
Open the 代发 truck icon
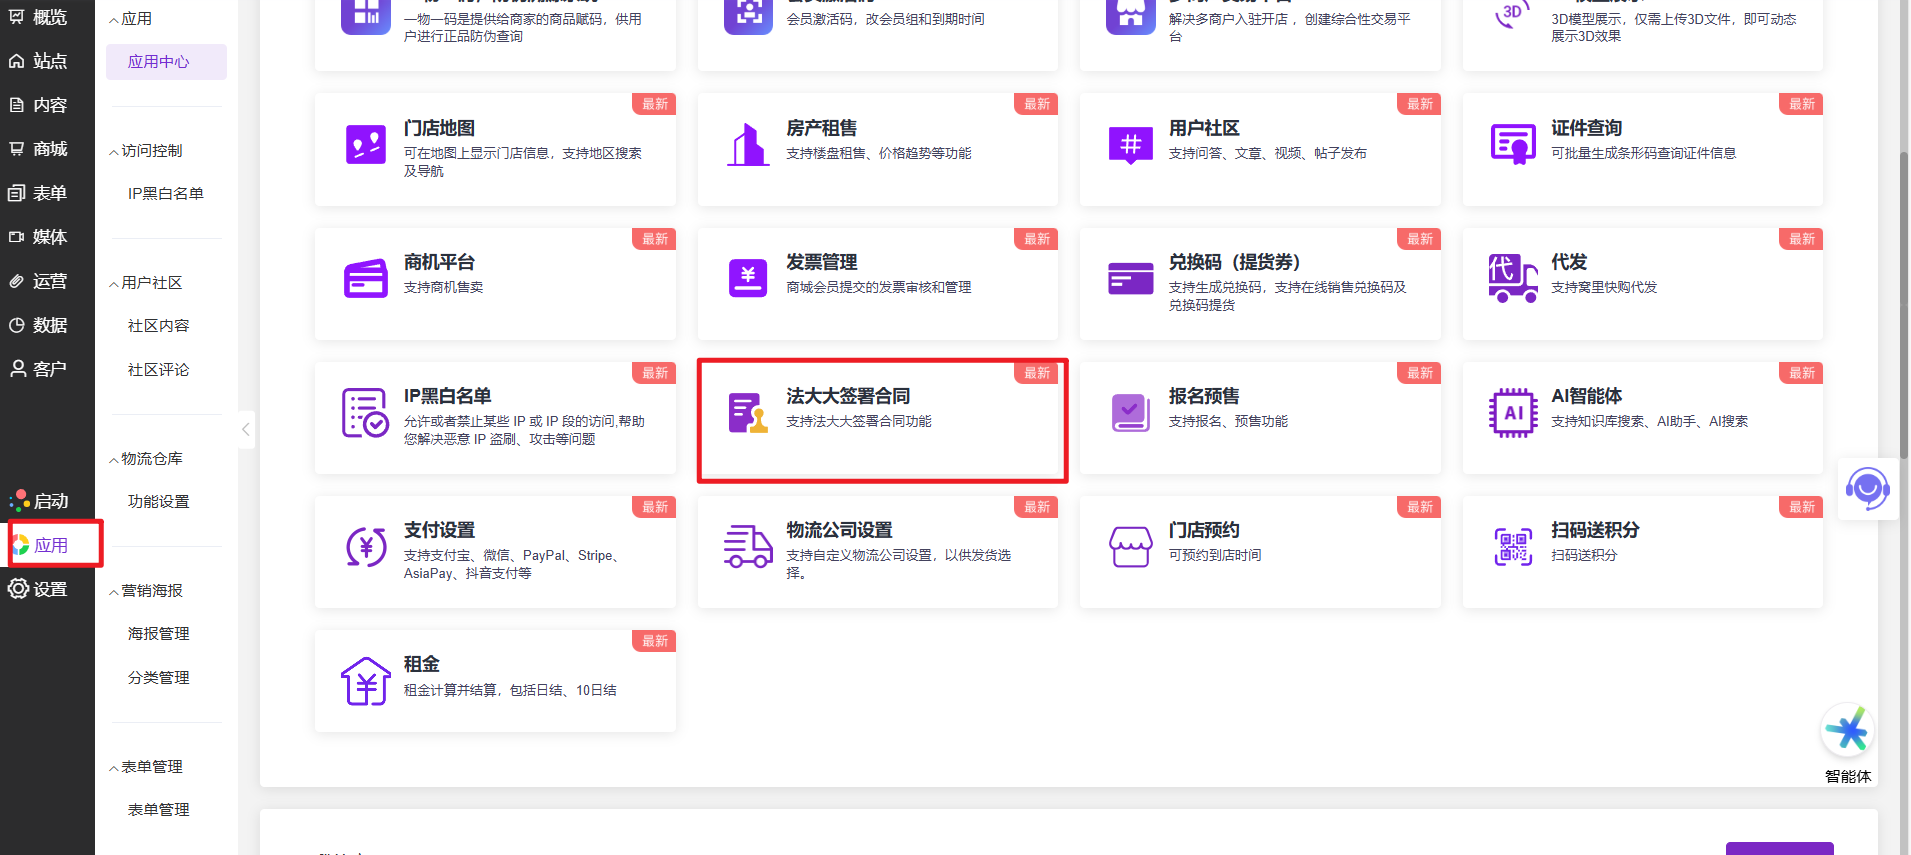tap(1513, 279)
